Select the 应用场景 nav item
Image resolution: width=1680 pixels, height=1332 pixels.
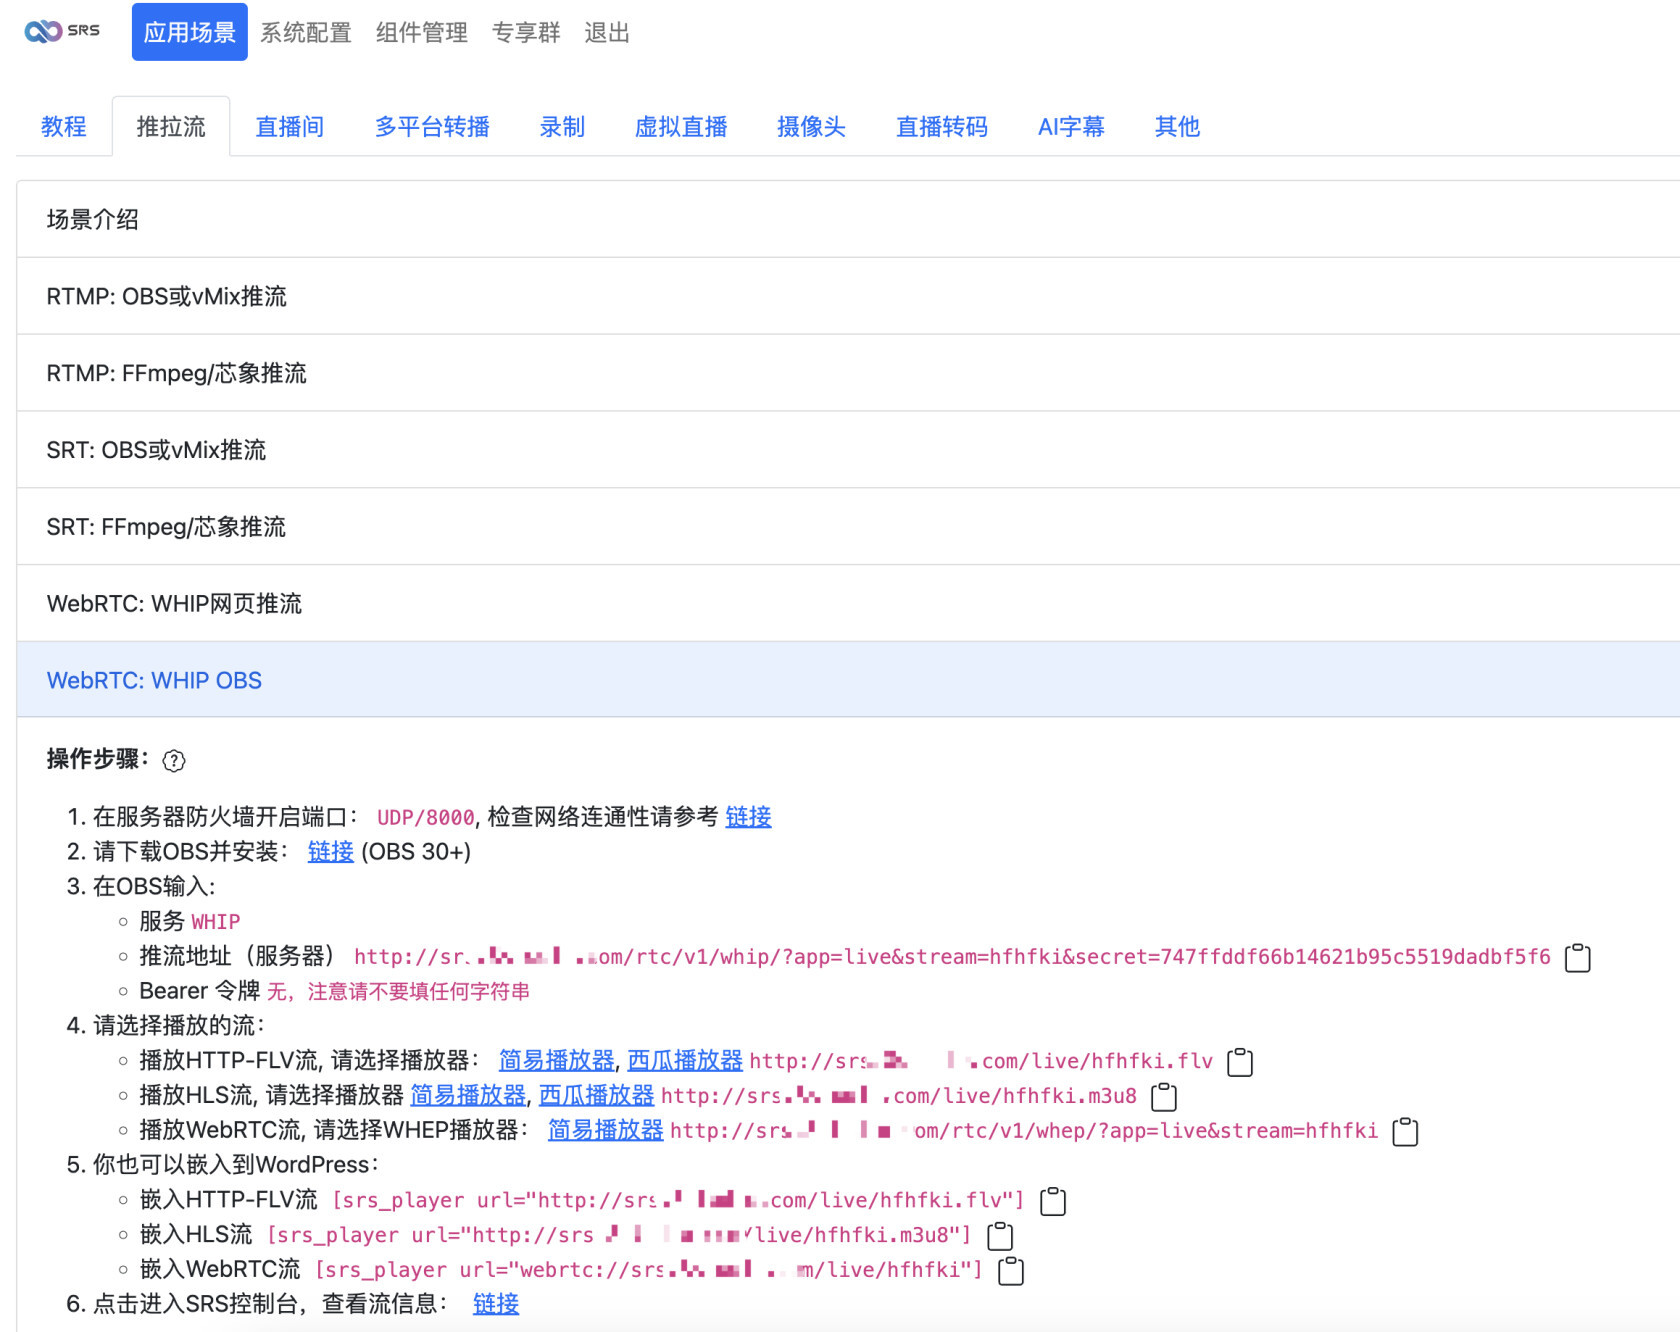point(190,32)
